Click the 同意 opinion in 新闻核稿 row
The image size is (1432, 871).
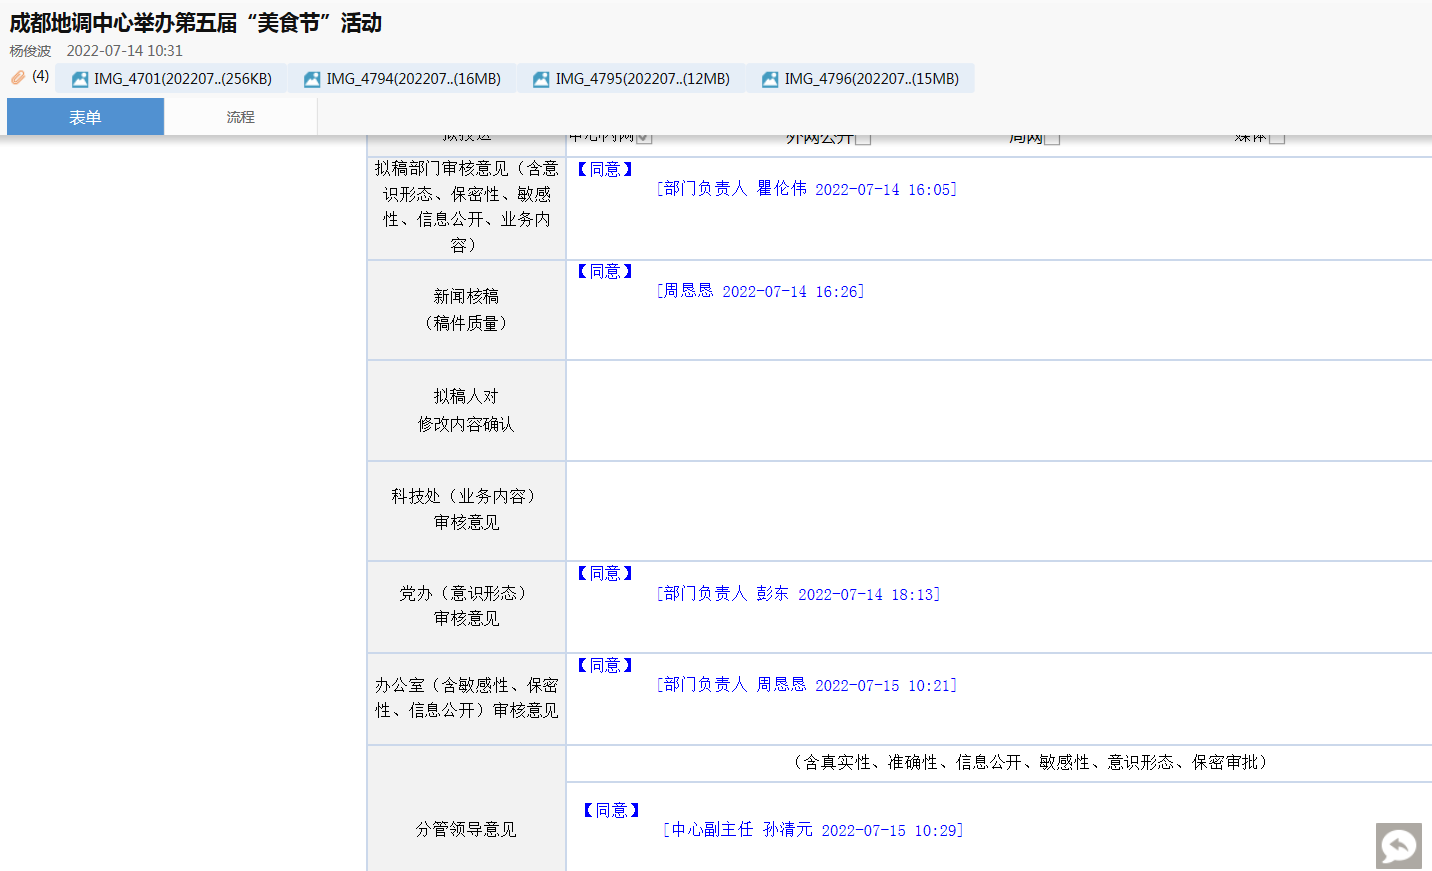point(605,272)
